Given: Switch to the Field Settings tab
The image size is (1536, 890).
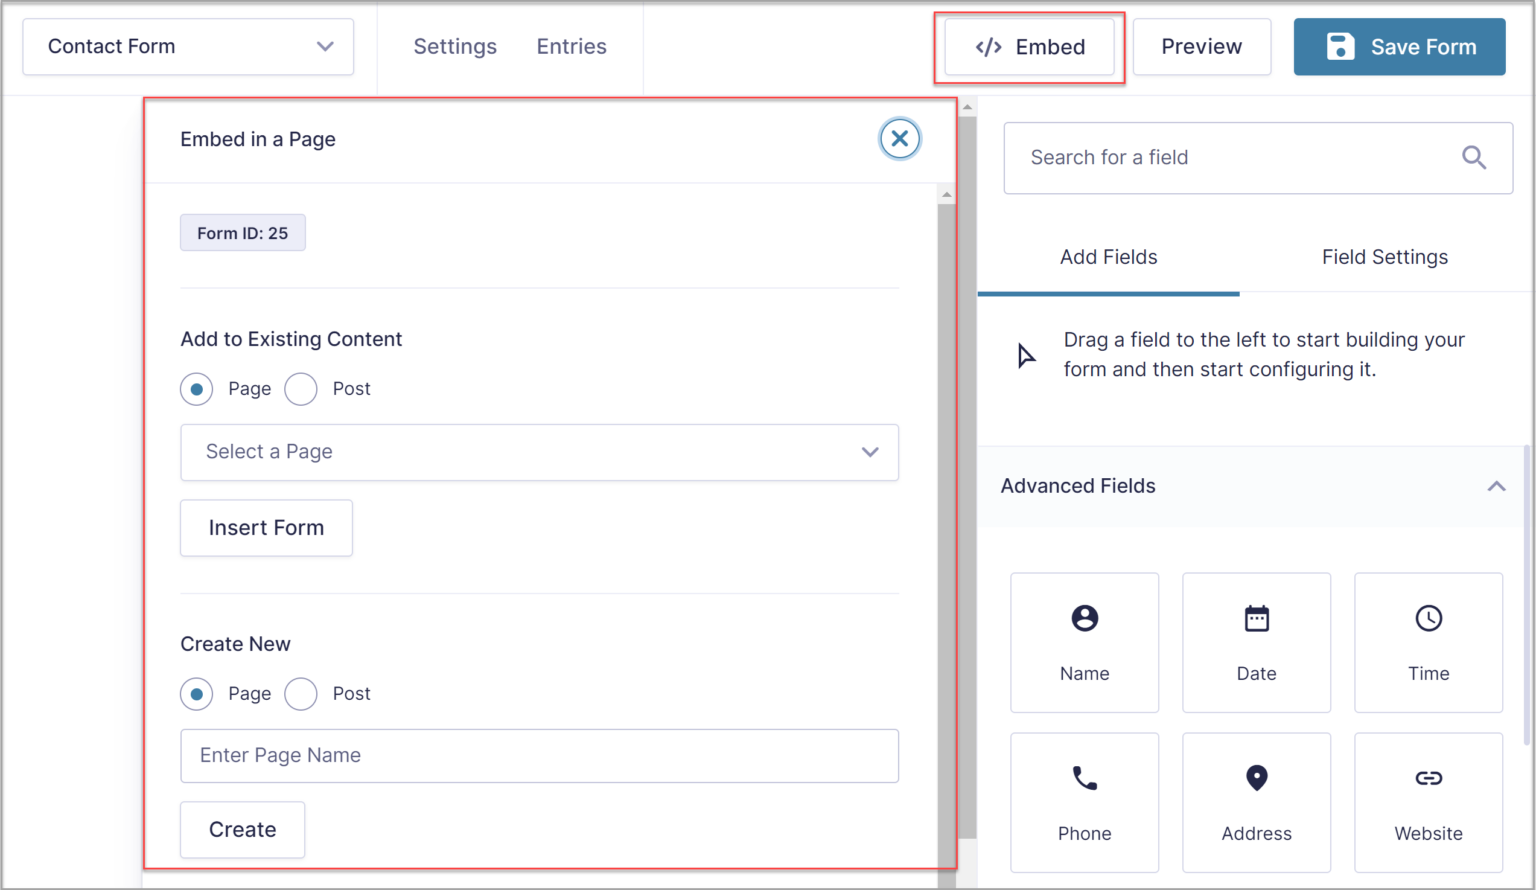Looking at the screenshot, I should (1384, 257).
